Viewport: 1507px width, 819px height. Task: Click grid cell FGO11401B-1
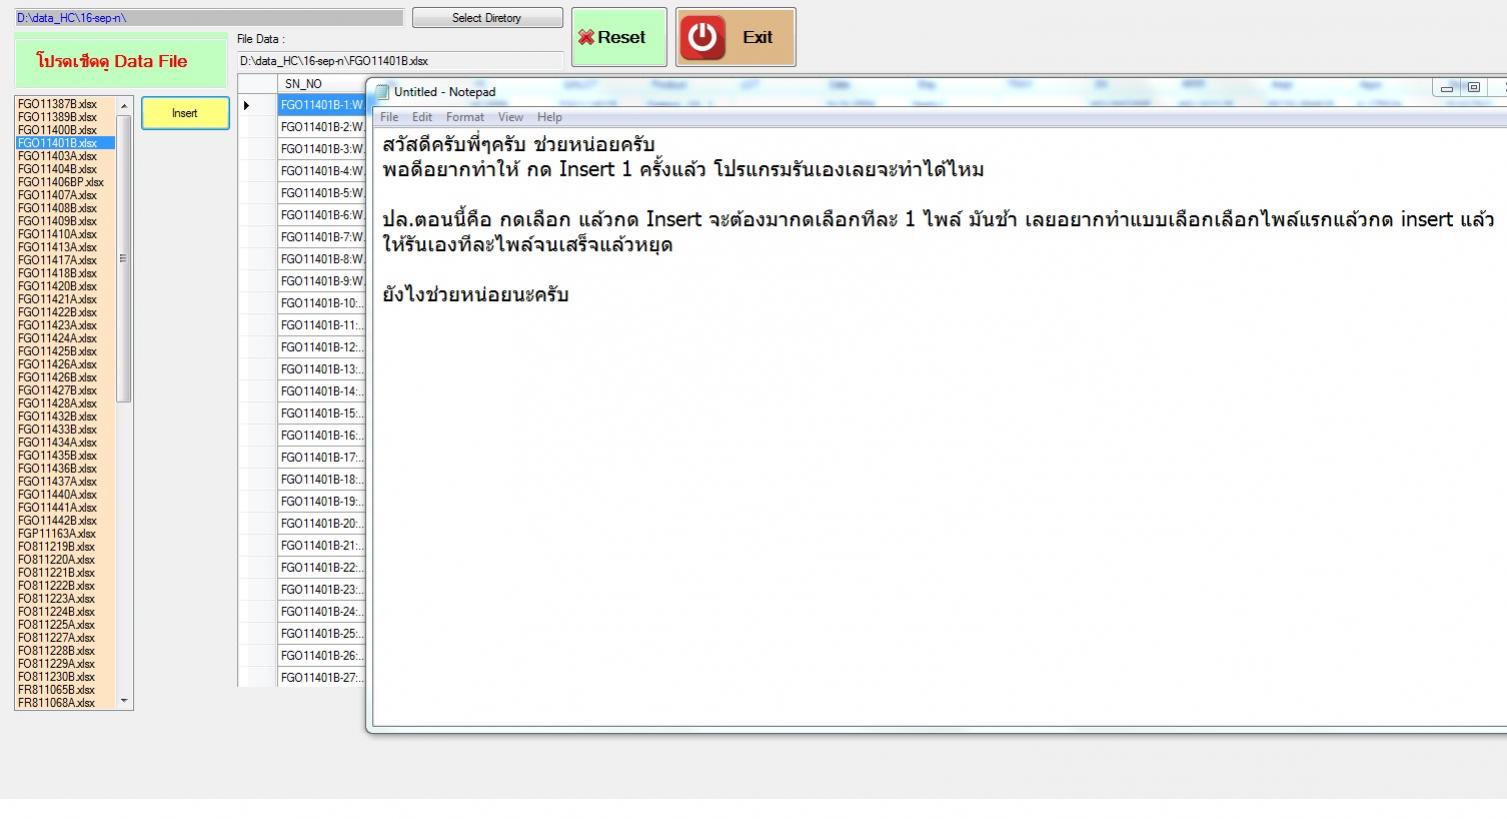click(321, 105)
